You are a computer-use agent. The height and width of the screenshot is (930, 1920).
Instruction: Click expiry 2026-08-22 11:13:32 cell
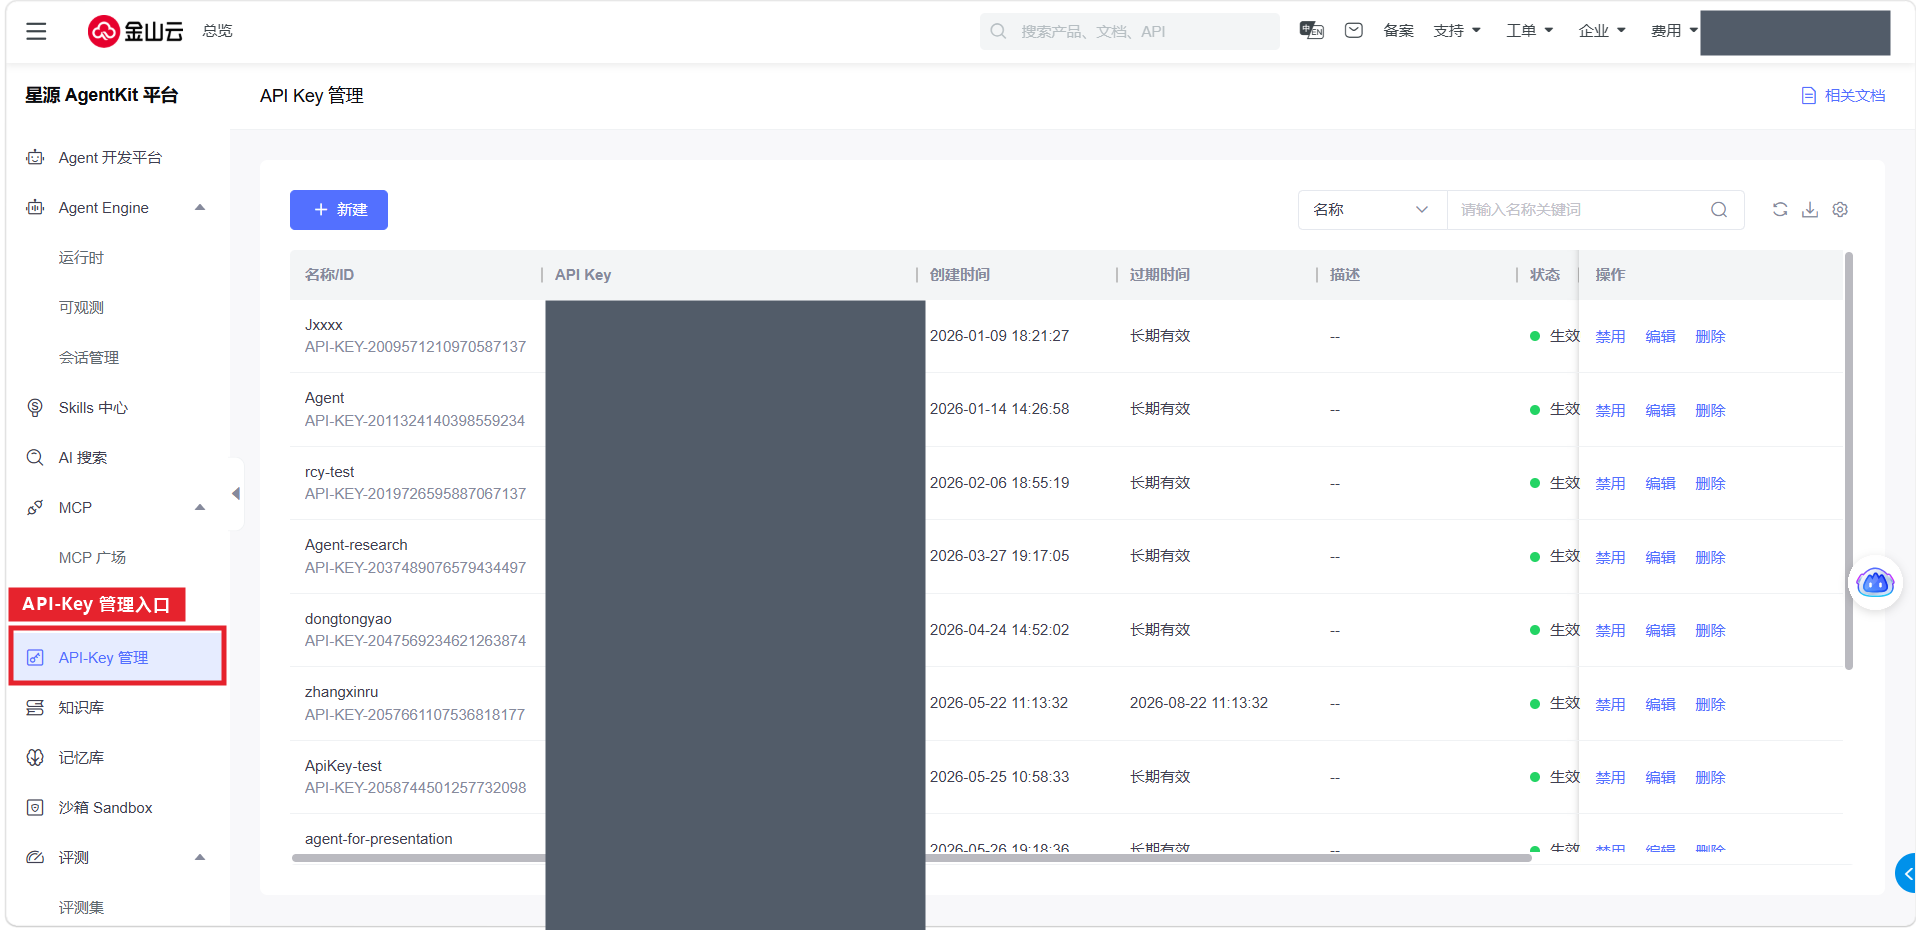pyautogui.click(x=1199, y=703)
